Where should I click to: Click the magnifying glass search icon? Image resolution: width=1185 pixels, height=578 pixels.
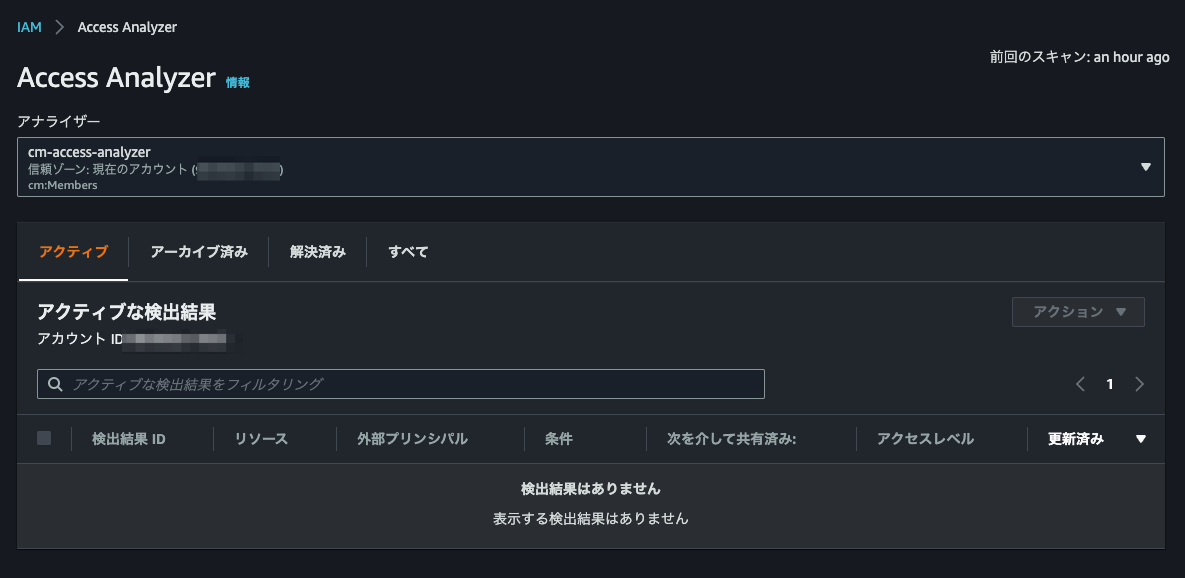tap(55, 384)
